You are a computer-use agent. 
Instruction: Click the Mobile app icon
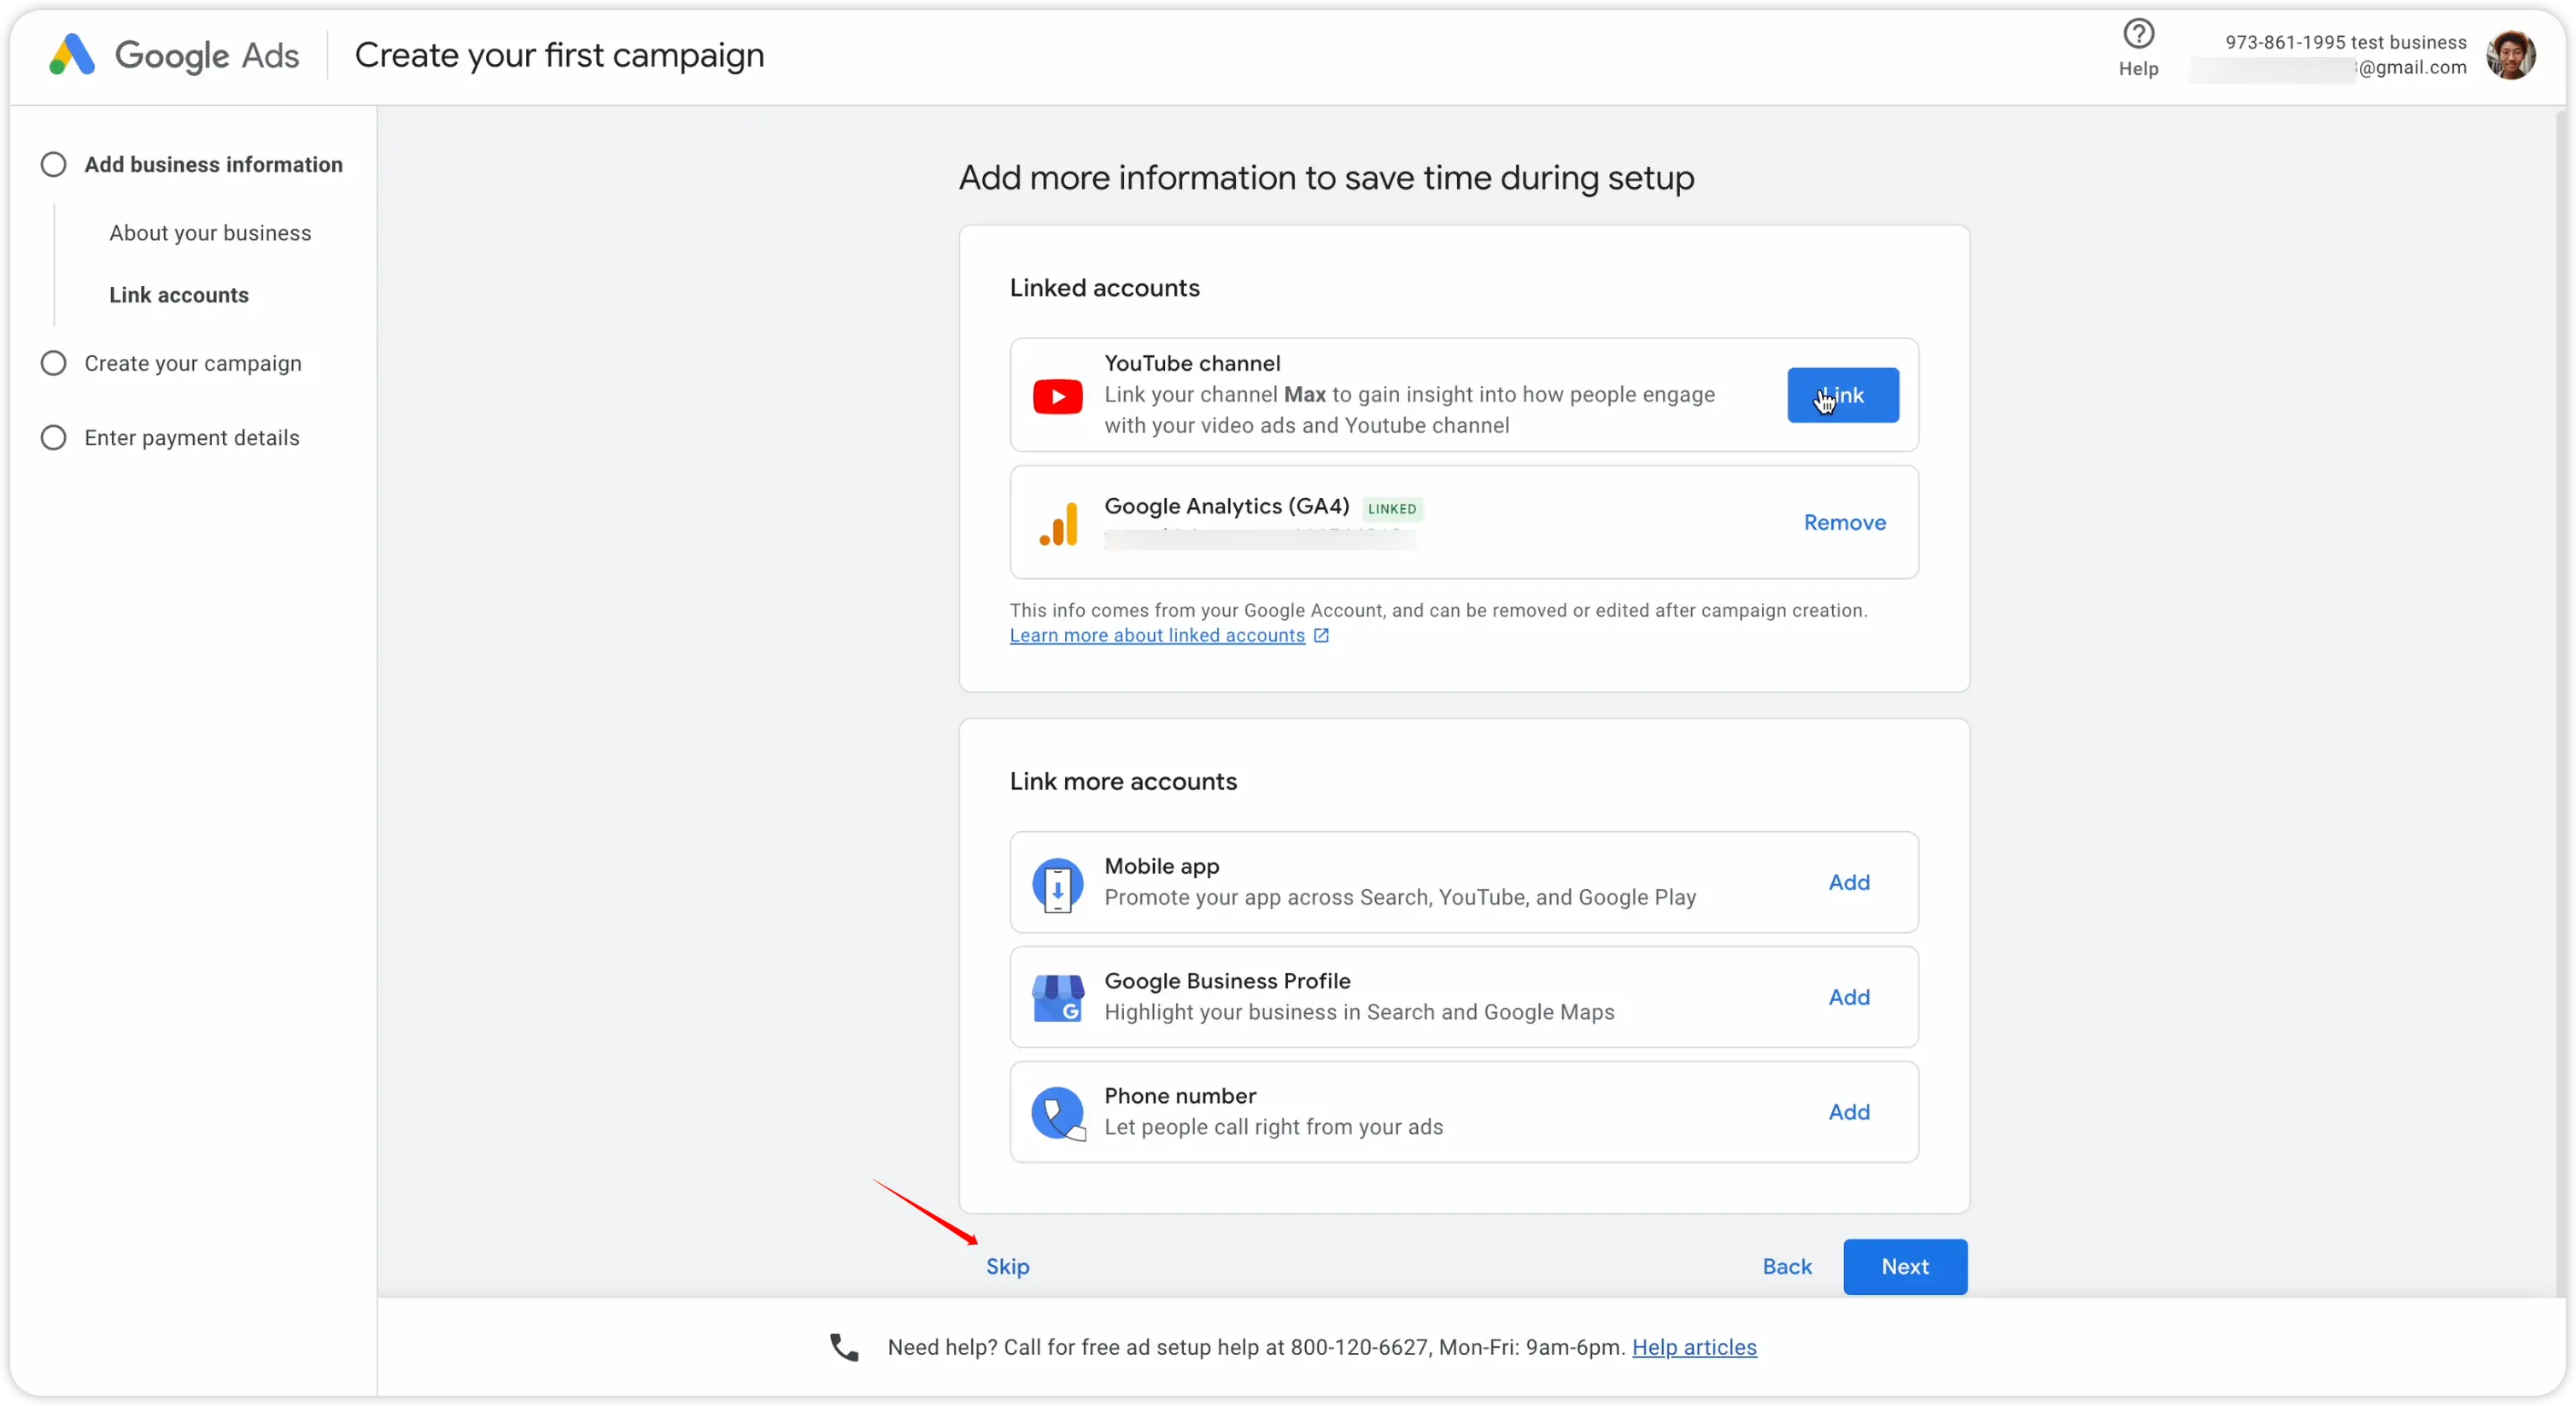coord(1057,884)
